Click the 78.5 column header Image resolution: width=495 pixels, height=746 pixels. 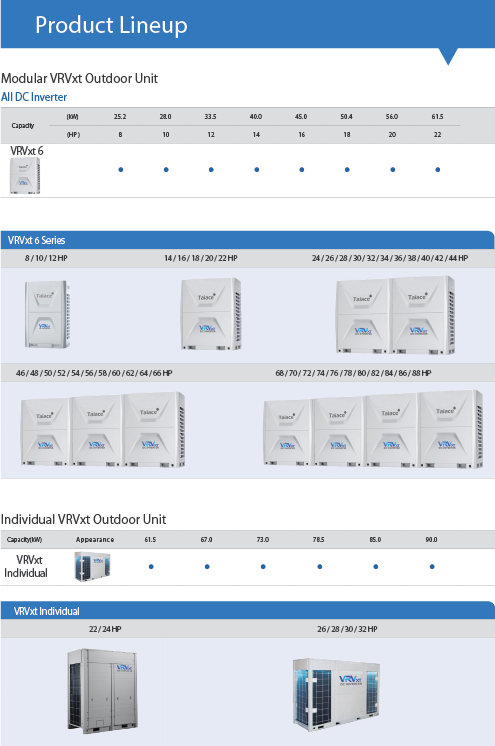(x=318, y=540)
